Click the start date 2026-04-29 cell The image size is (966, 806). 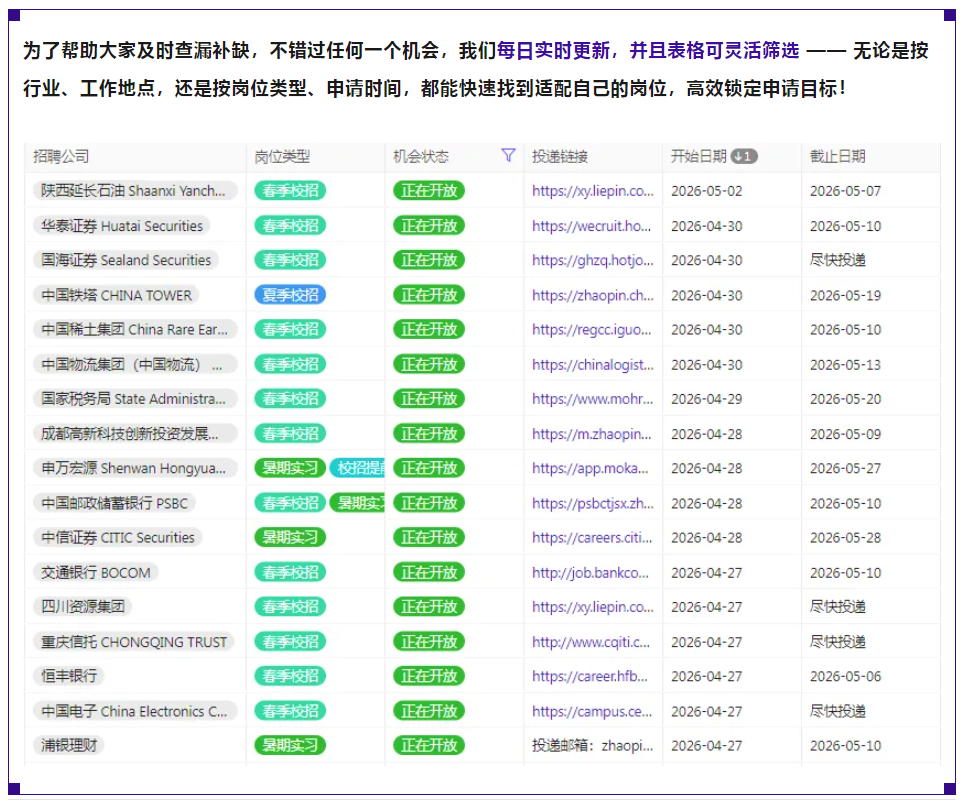707,399
